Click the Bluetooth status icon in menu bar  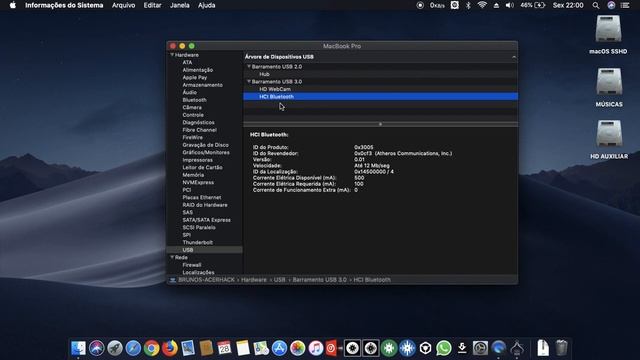468,5
